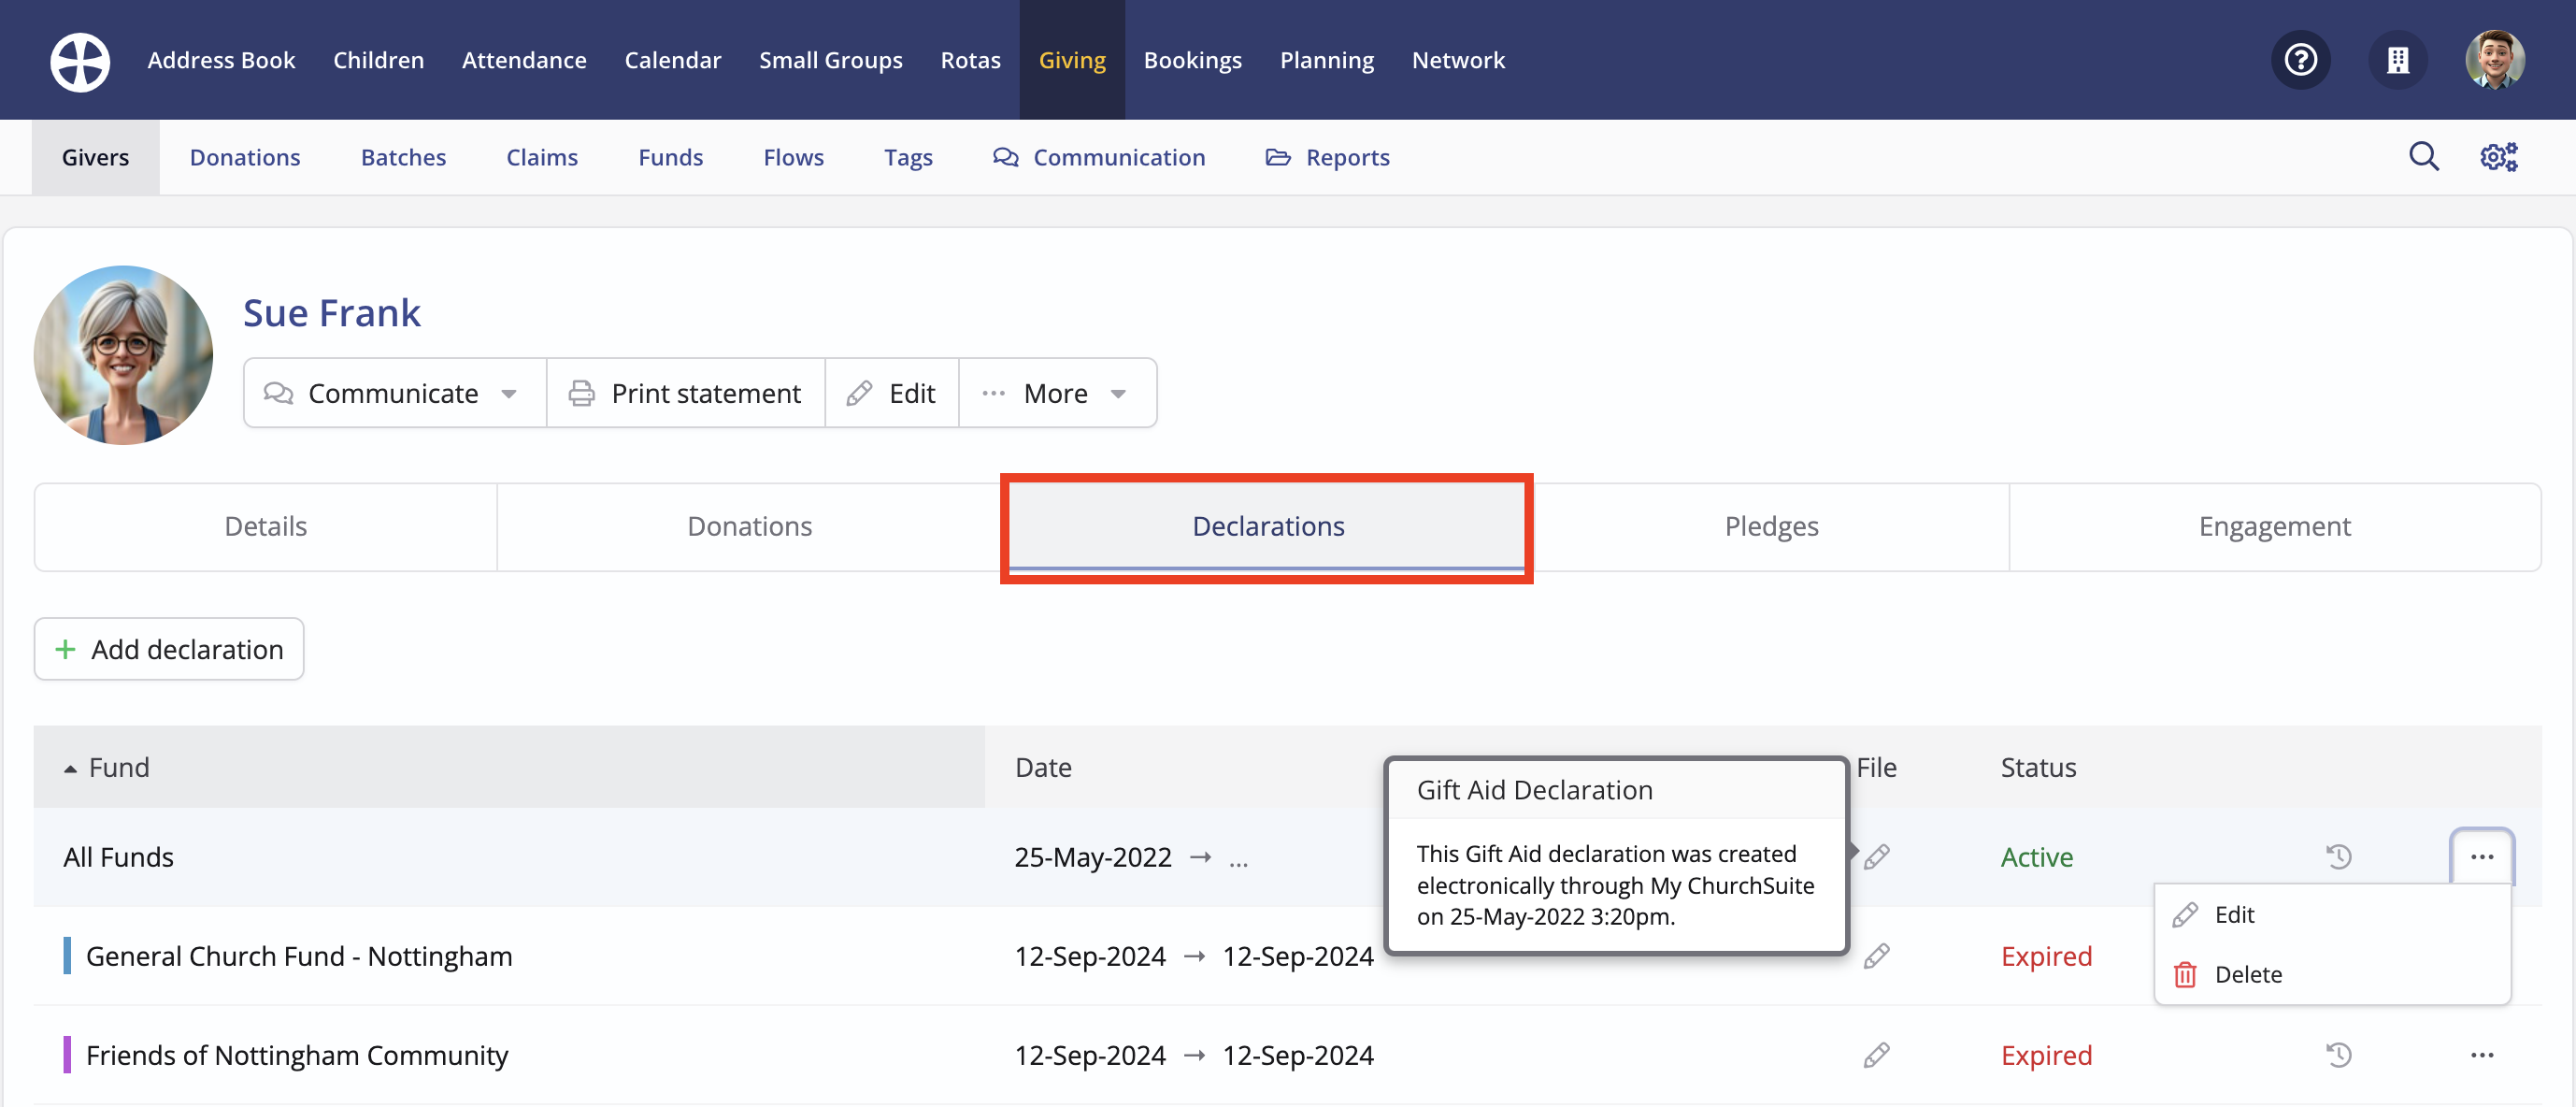
Task: Click the Add declaration button
Action: coord(169,649)
